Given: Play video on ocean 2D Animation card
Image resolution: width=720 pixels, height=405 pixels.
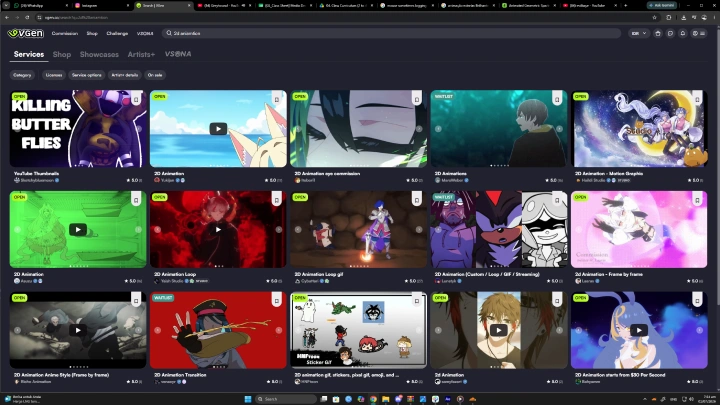Looking at the screenshot, I should point(218,129).
